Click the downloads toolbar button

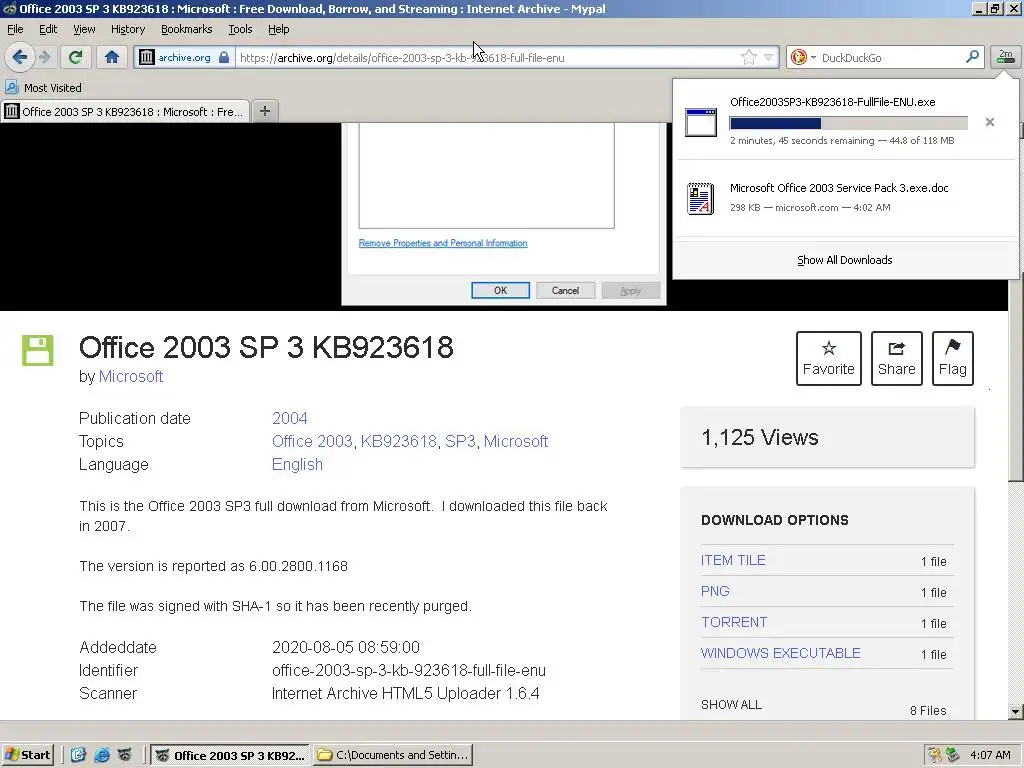(1005, 57)
